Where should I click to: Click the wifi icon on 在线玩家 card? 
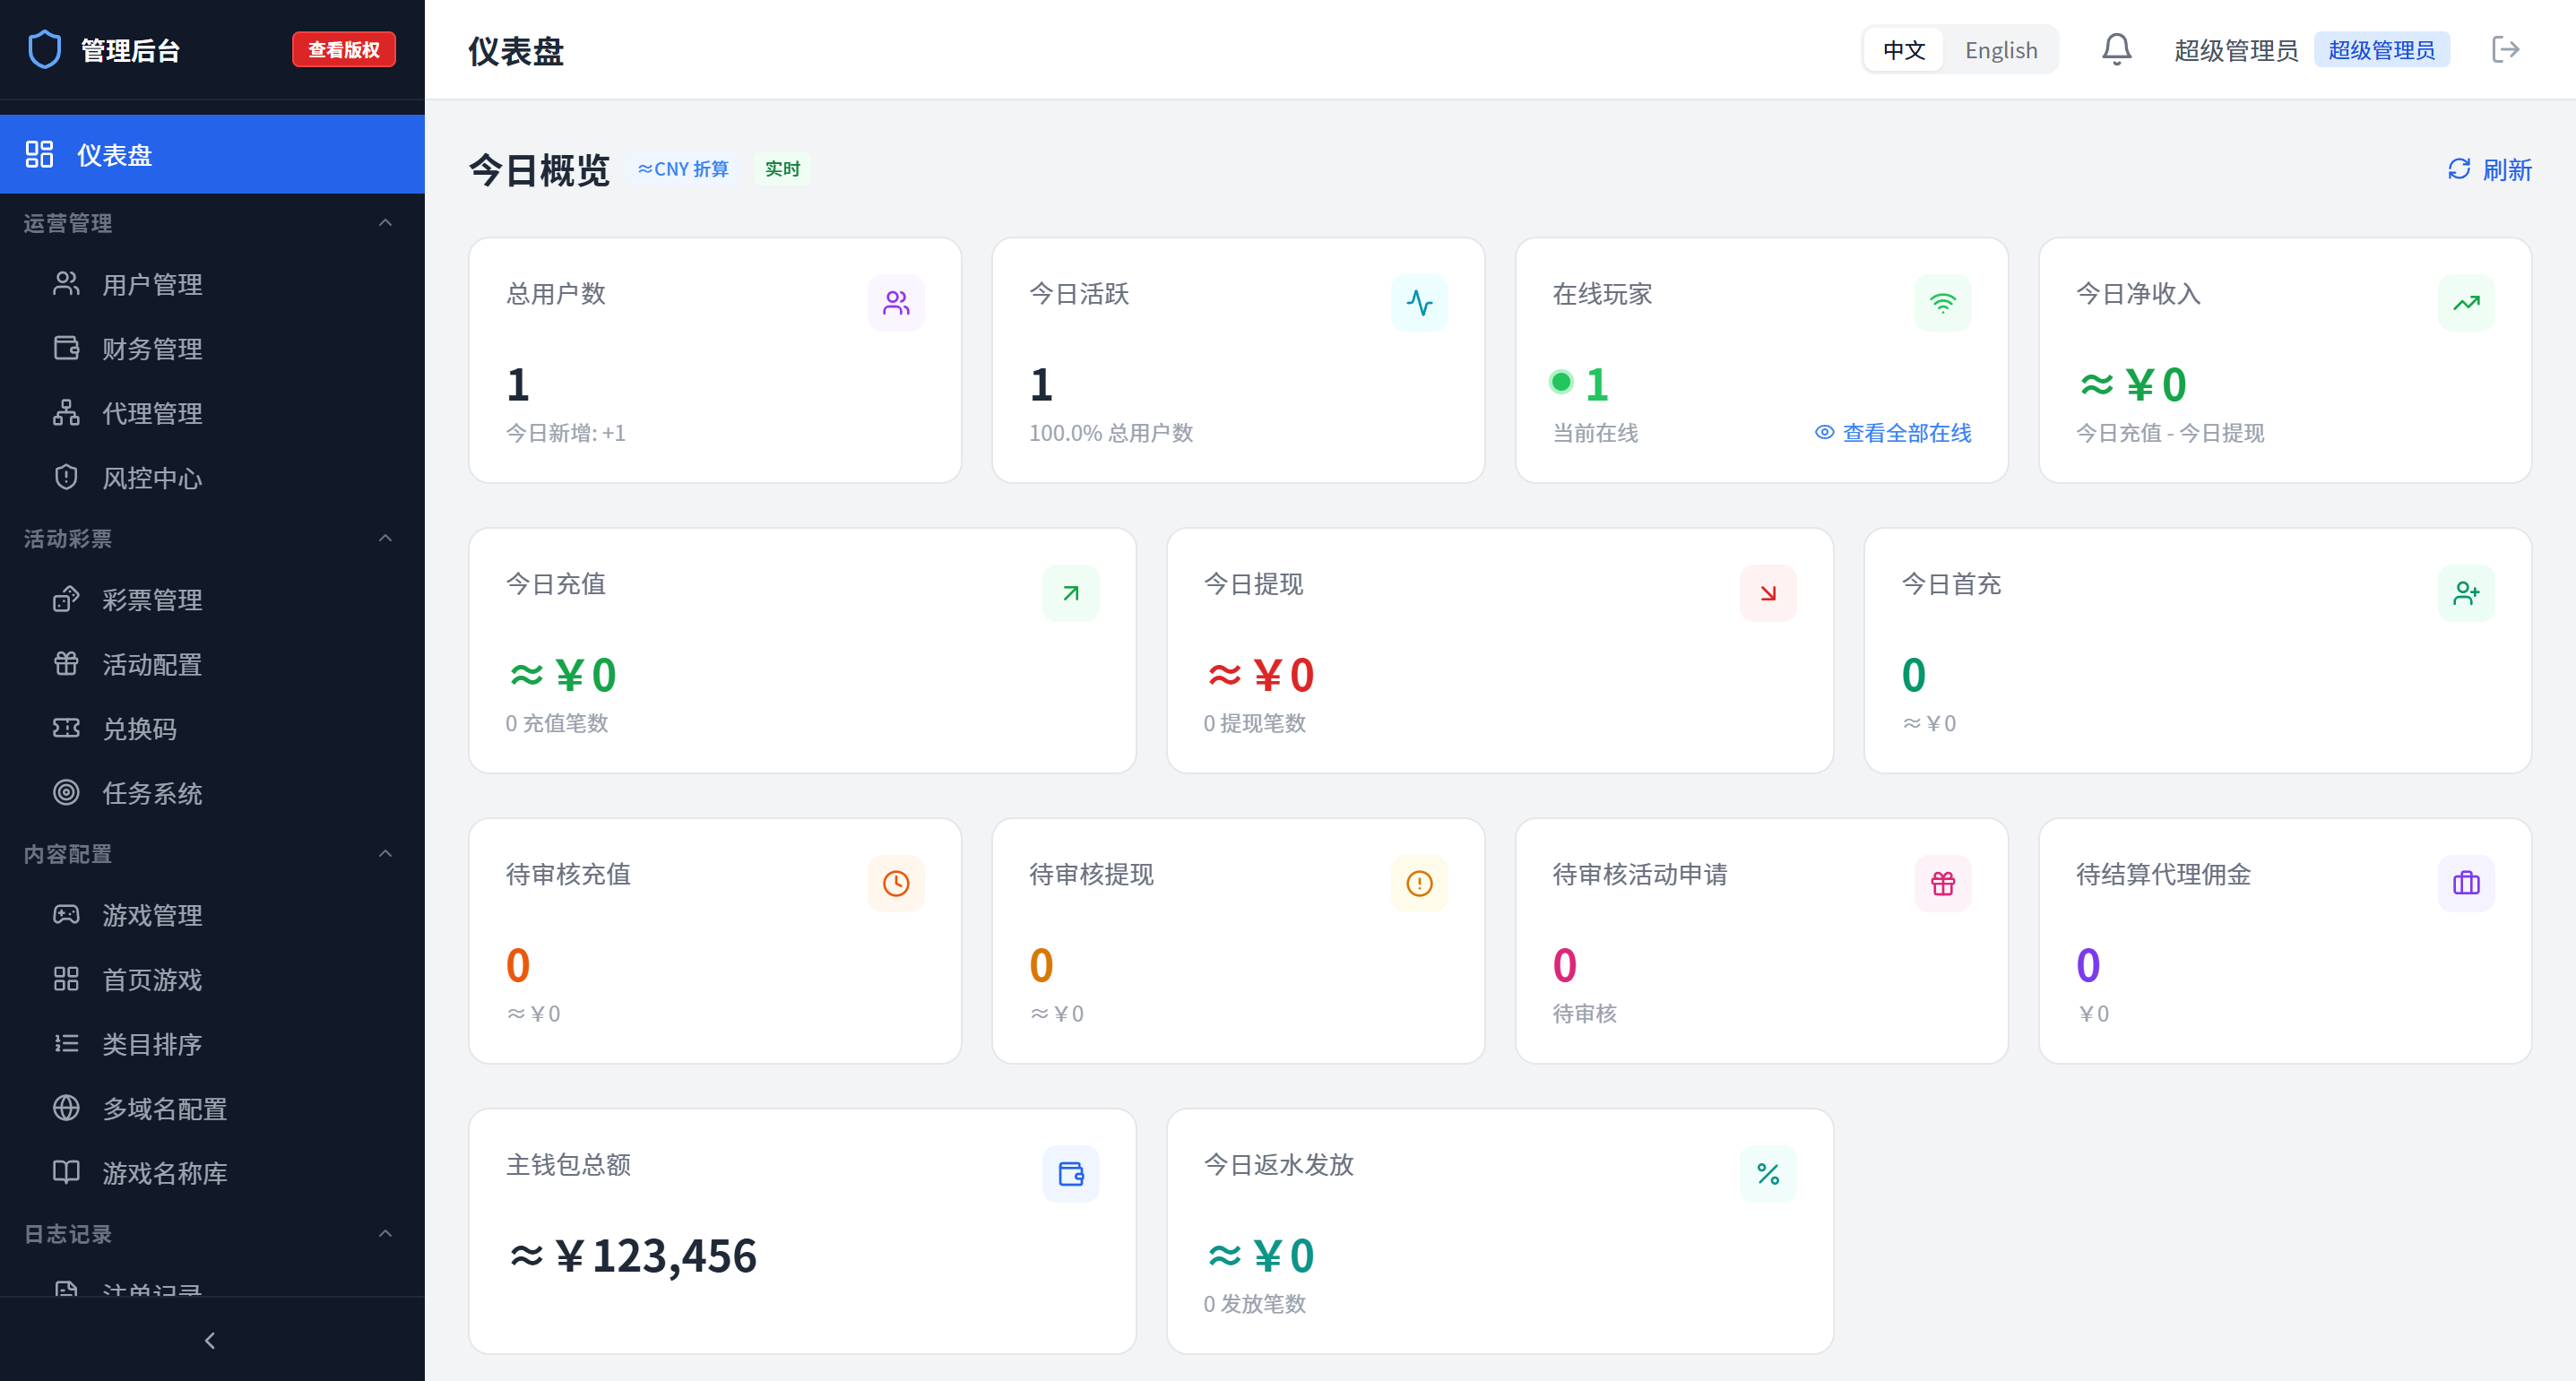[x=1942, y=303]
